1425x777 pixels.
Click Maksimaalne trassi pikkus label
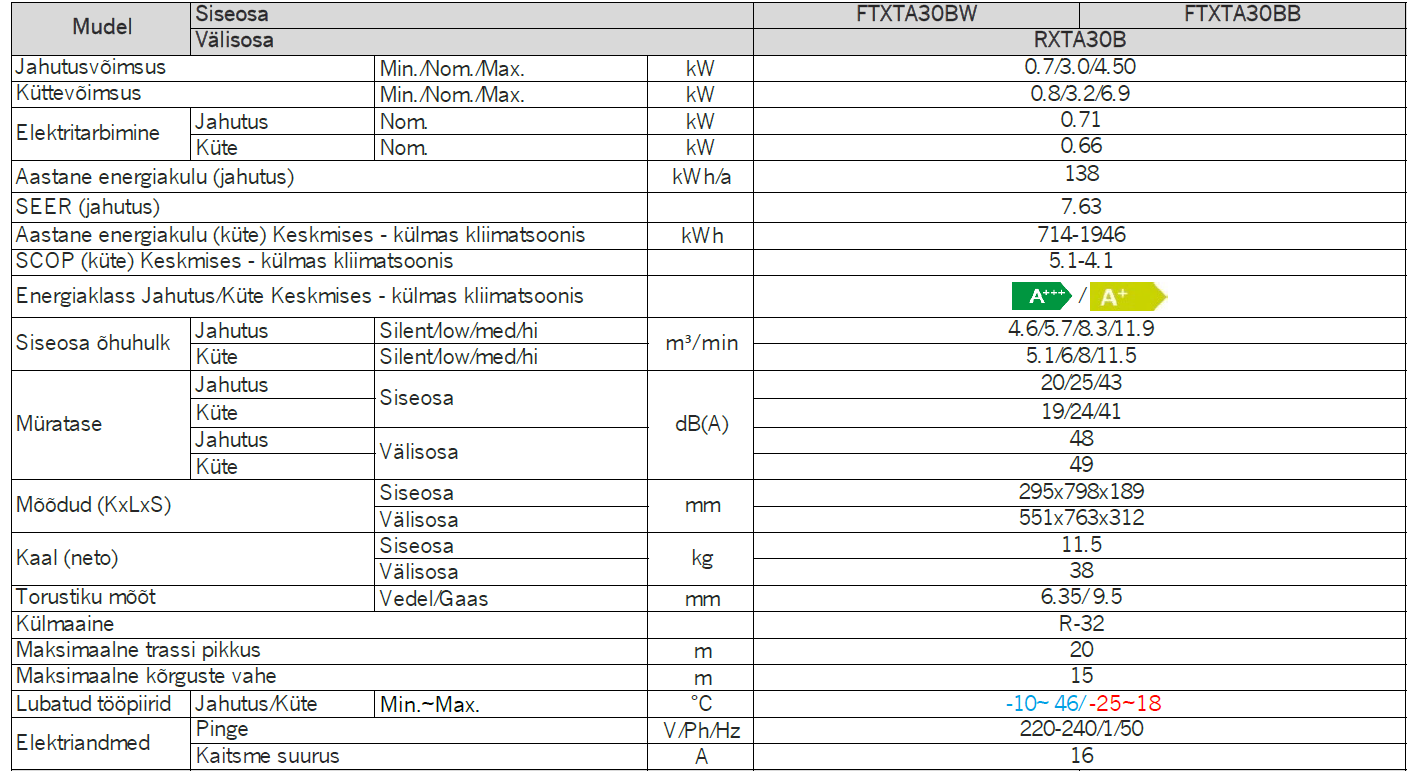(139, 651)
